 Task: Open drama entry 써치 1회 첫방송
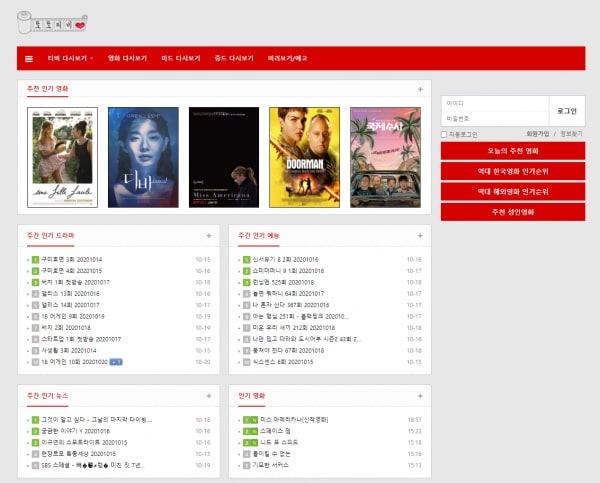[x=75, y=282]
